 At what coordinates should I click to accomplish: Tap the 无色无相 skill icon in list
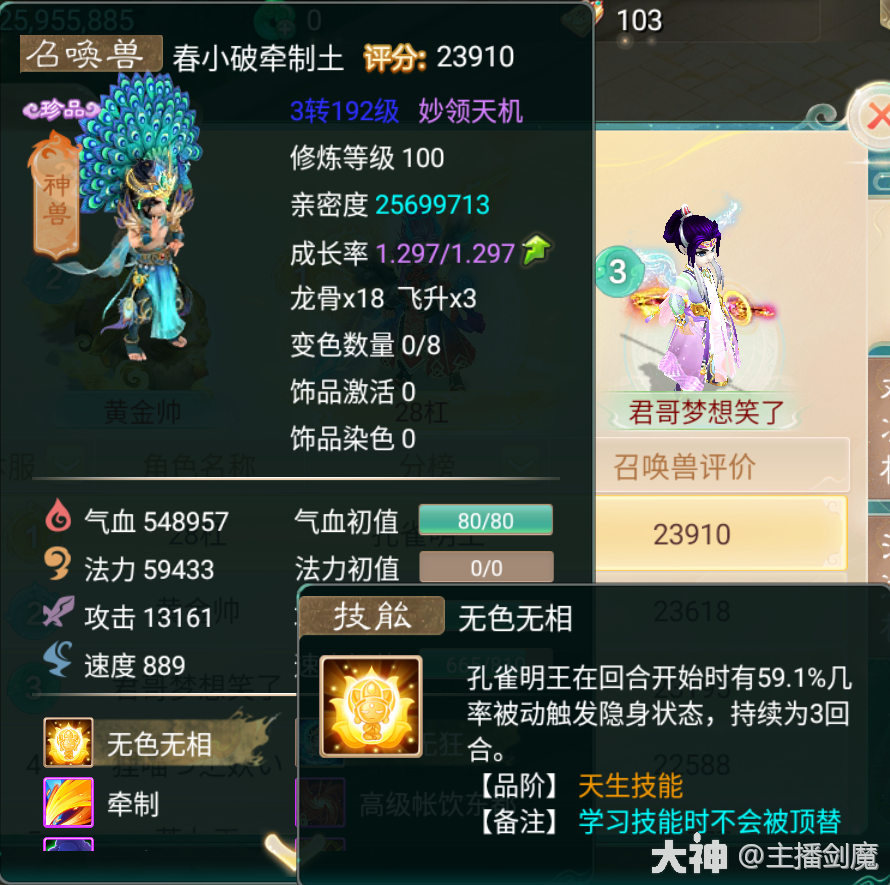pos(69,743)
